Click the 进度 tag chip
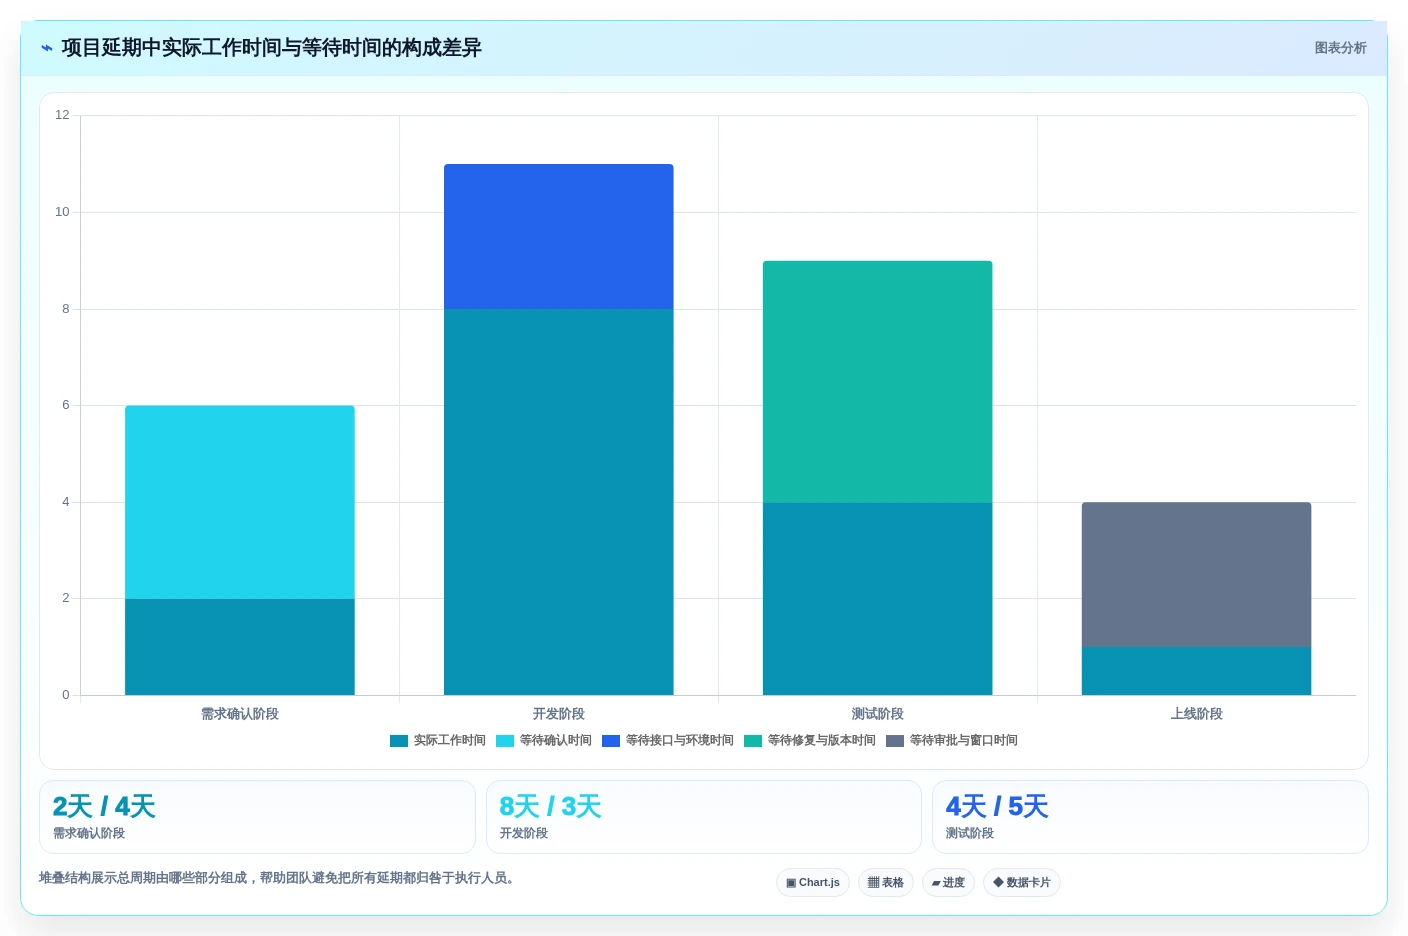The height and width of the screenshot is (936, 1408). (948, 883)
